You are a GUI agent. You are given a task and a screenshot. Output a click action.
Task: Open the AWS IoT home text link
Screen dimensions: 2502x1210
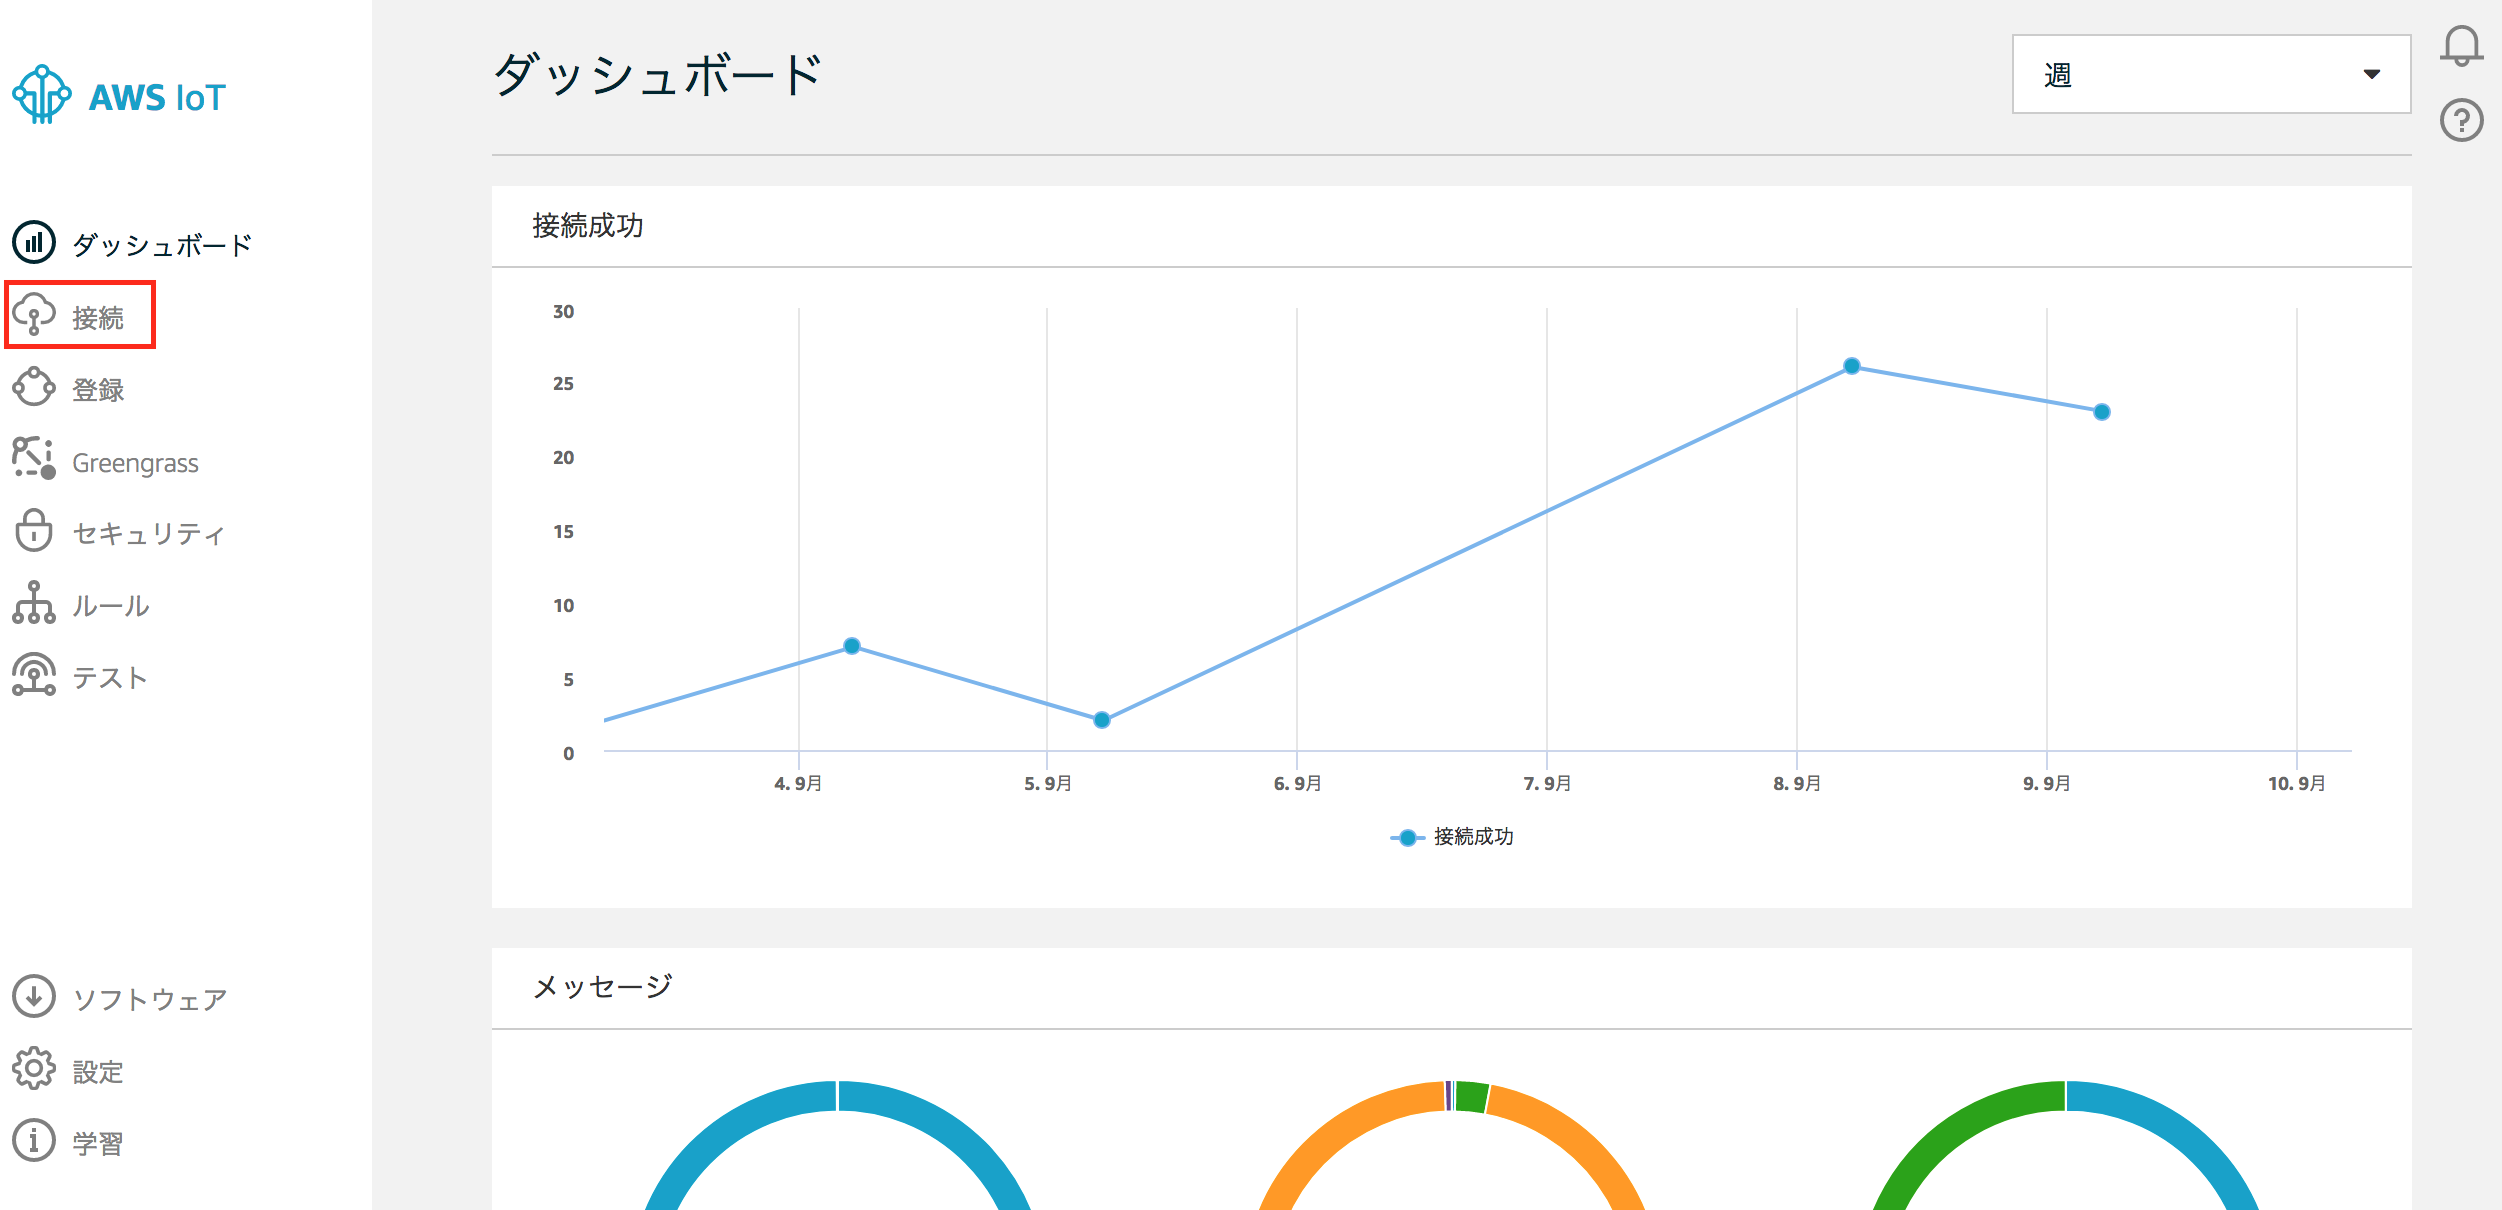pos(157,98)
